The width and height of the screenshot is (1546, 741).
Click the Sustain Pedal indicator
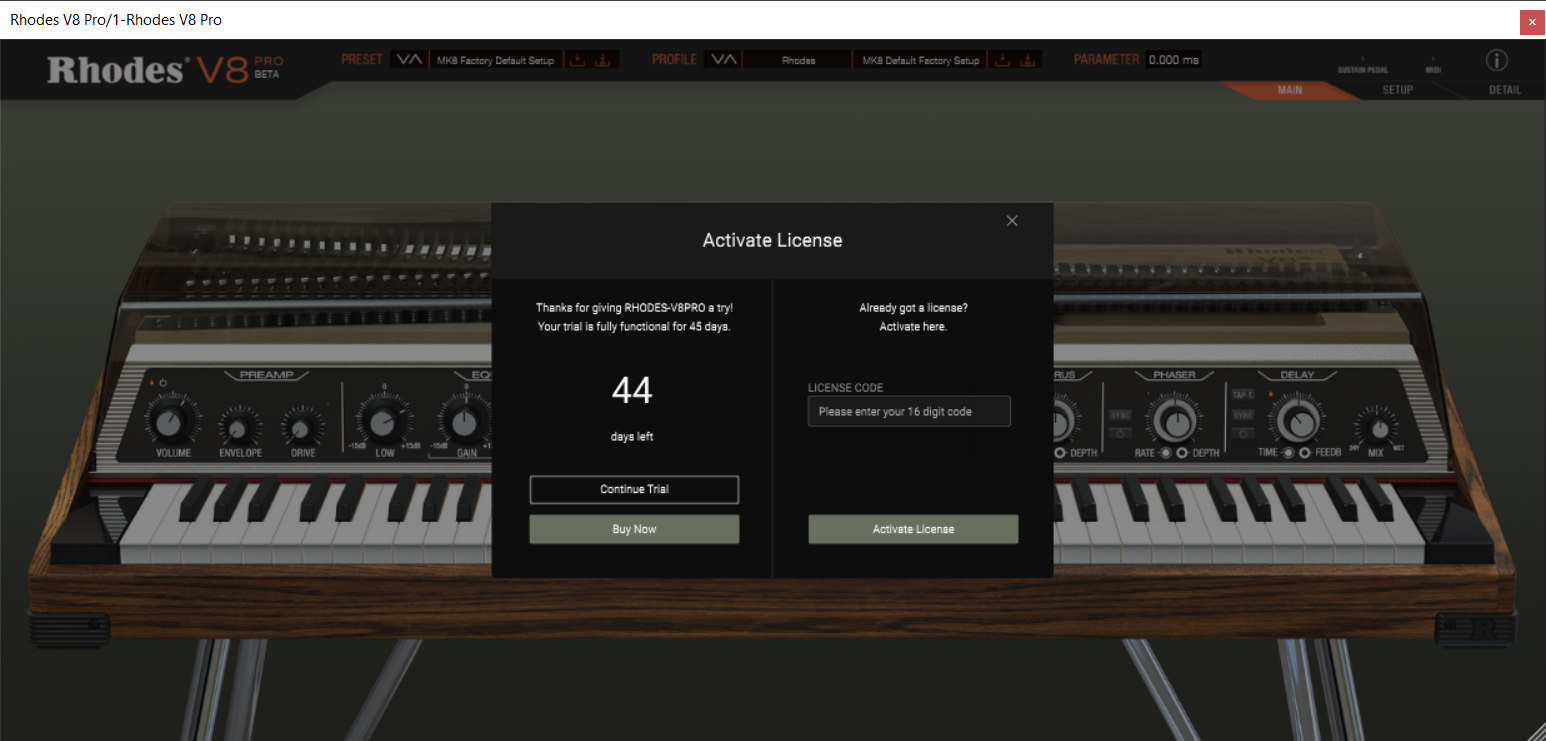(x=1363, y=66)
